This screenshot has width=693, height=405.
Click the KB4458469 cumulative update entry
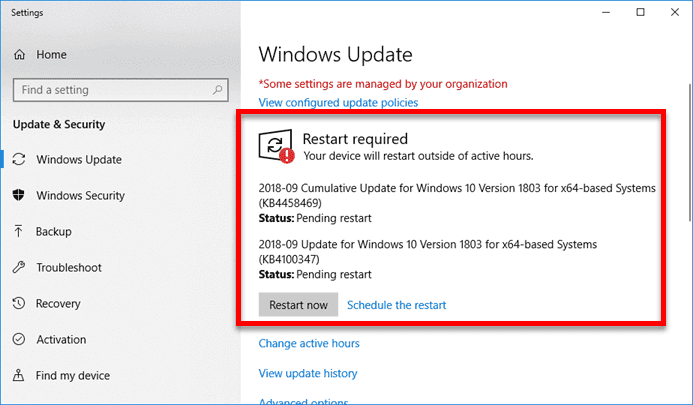pos(457,195)
